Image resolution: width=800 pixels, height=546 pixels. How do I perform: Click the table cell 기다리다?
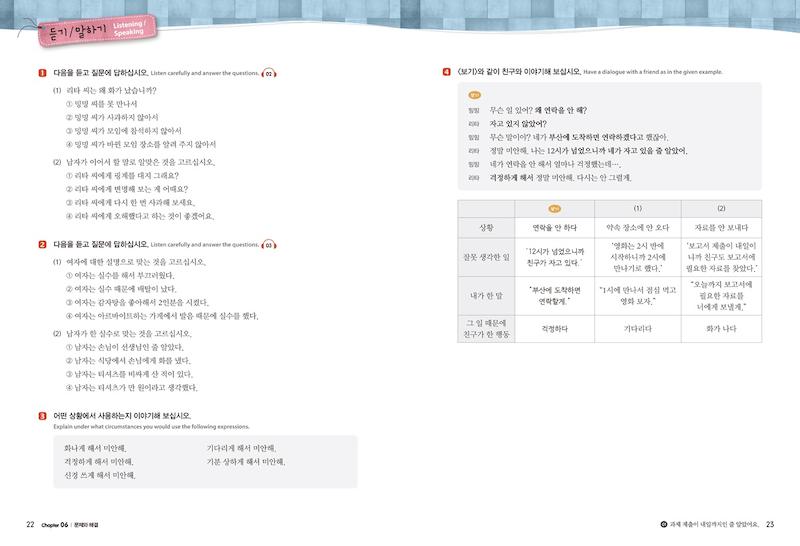638,329
